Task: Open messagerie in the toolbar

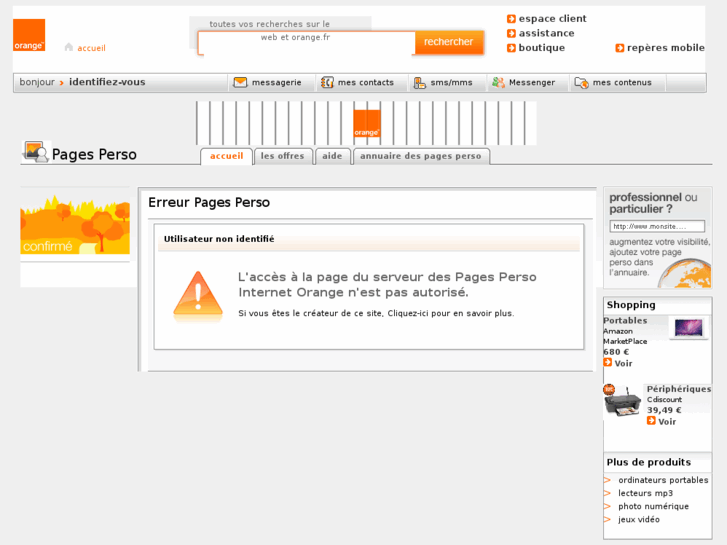Action: [x=276, y=83]
